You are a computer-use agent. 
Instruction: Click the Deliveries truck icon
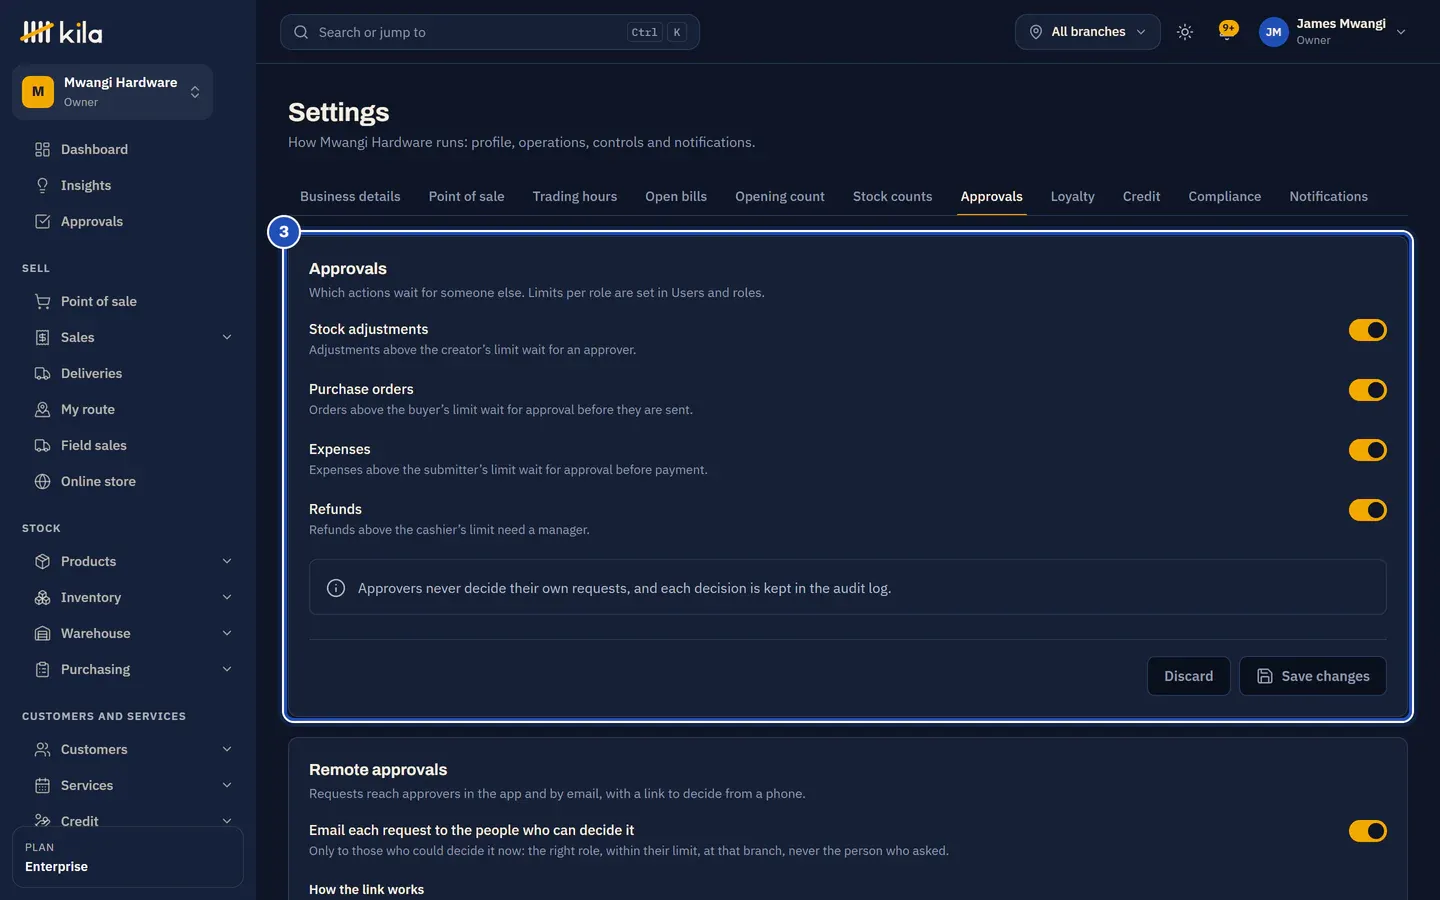point(42,374)
